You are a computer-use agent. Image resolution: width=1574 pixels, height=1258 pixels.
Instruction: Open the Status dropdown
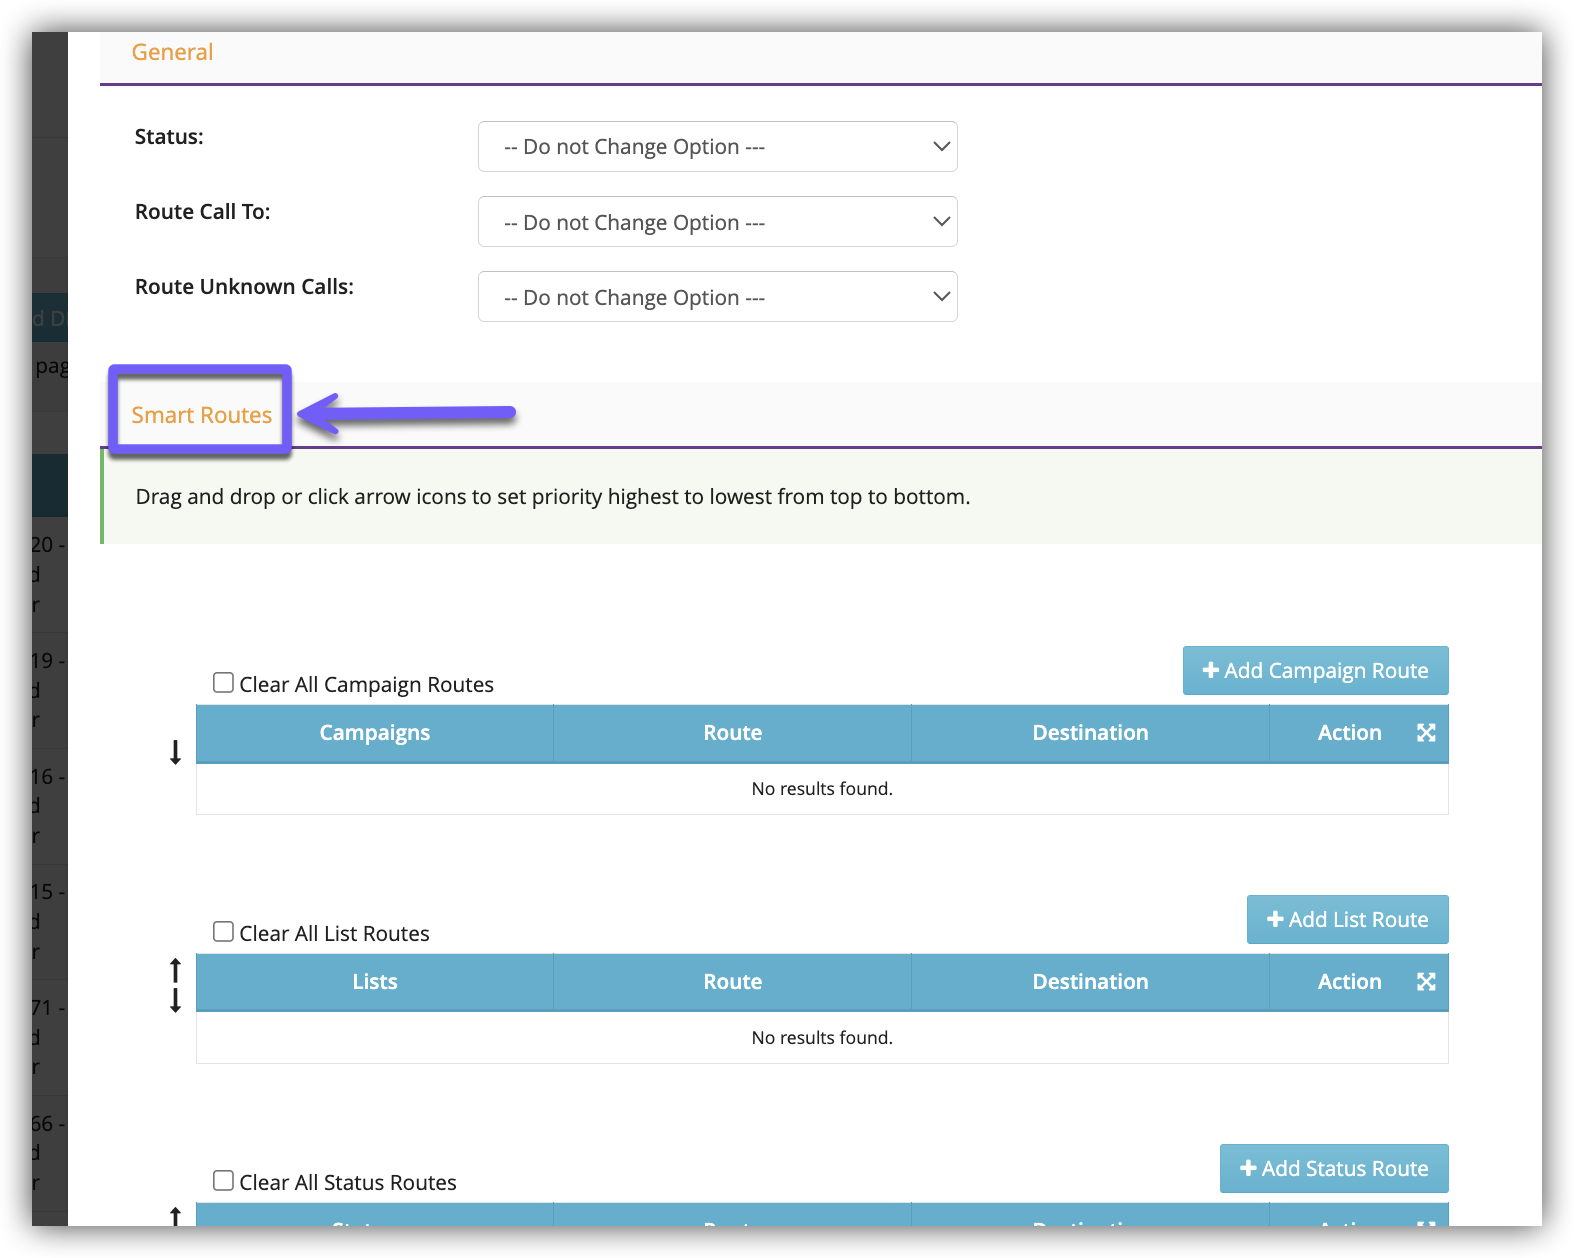[x=717, y=147]
